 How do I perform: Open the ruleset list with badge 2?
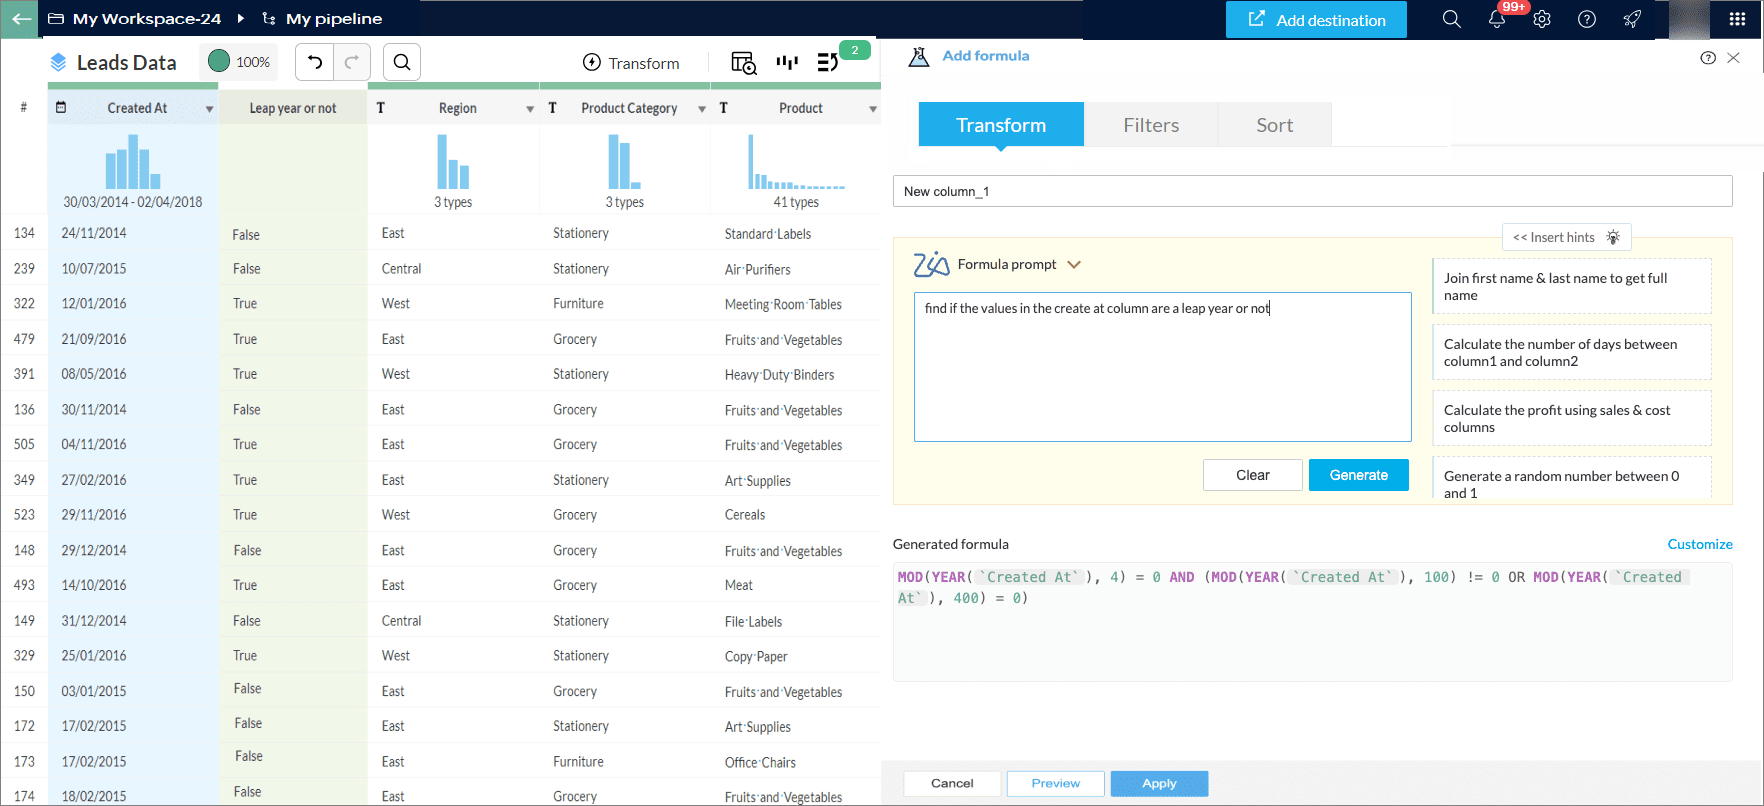(828, 63)
